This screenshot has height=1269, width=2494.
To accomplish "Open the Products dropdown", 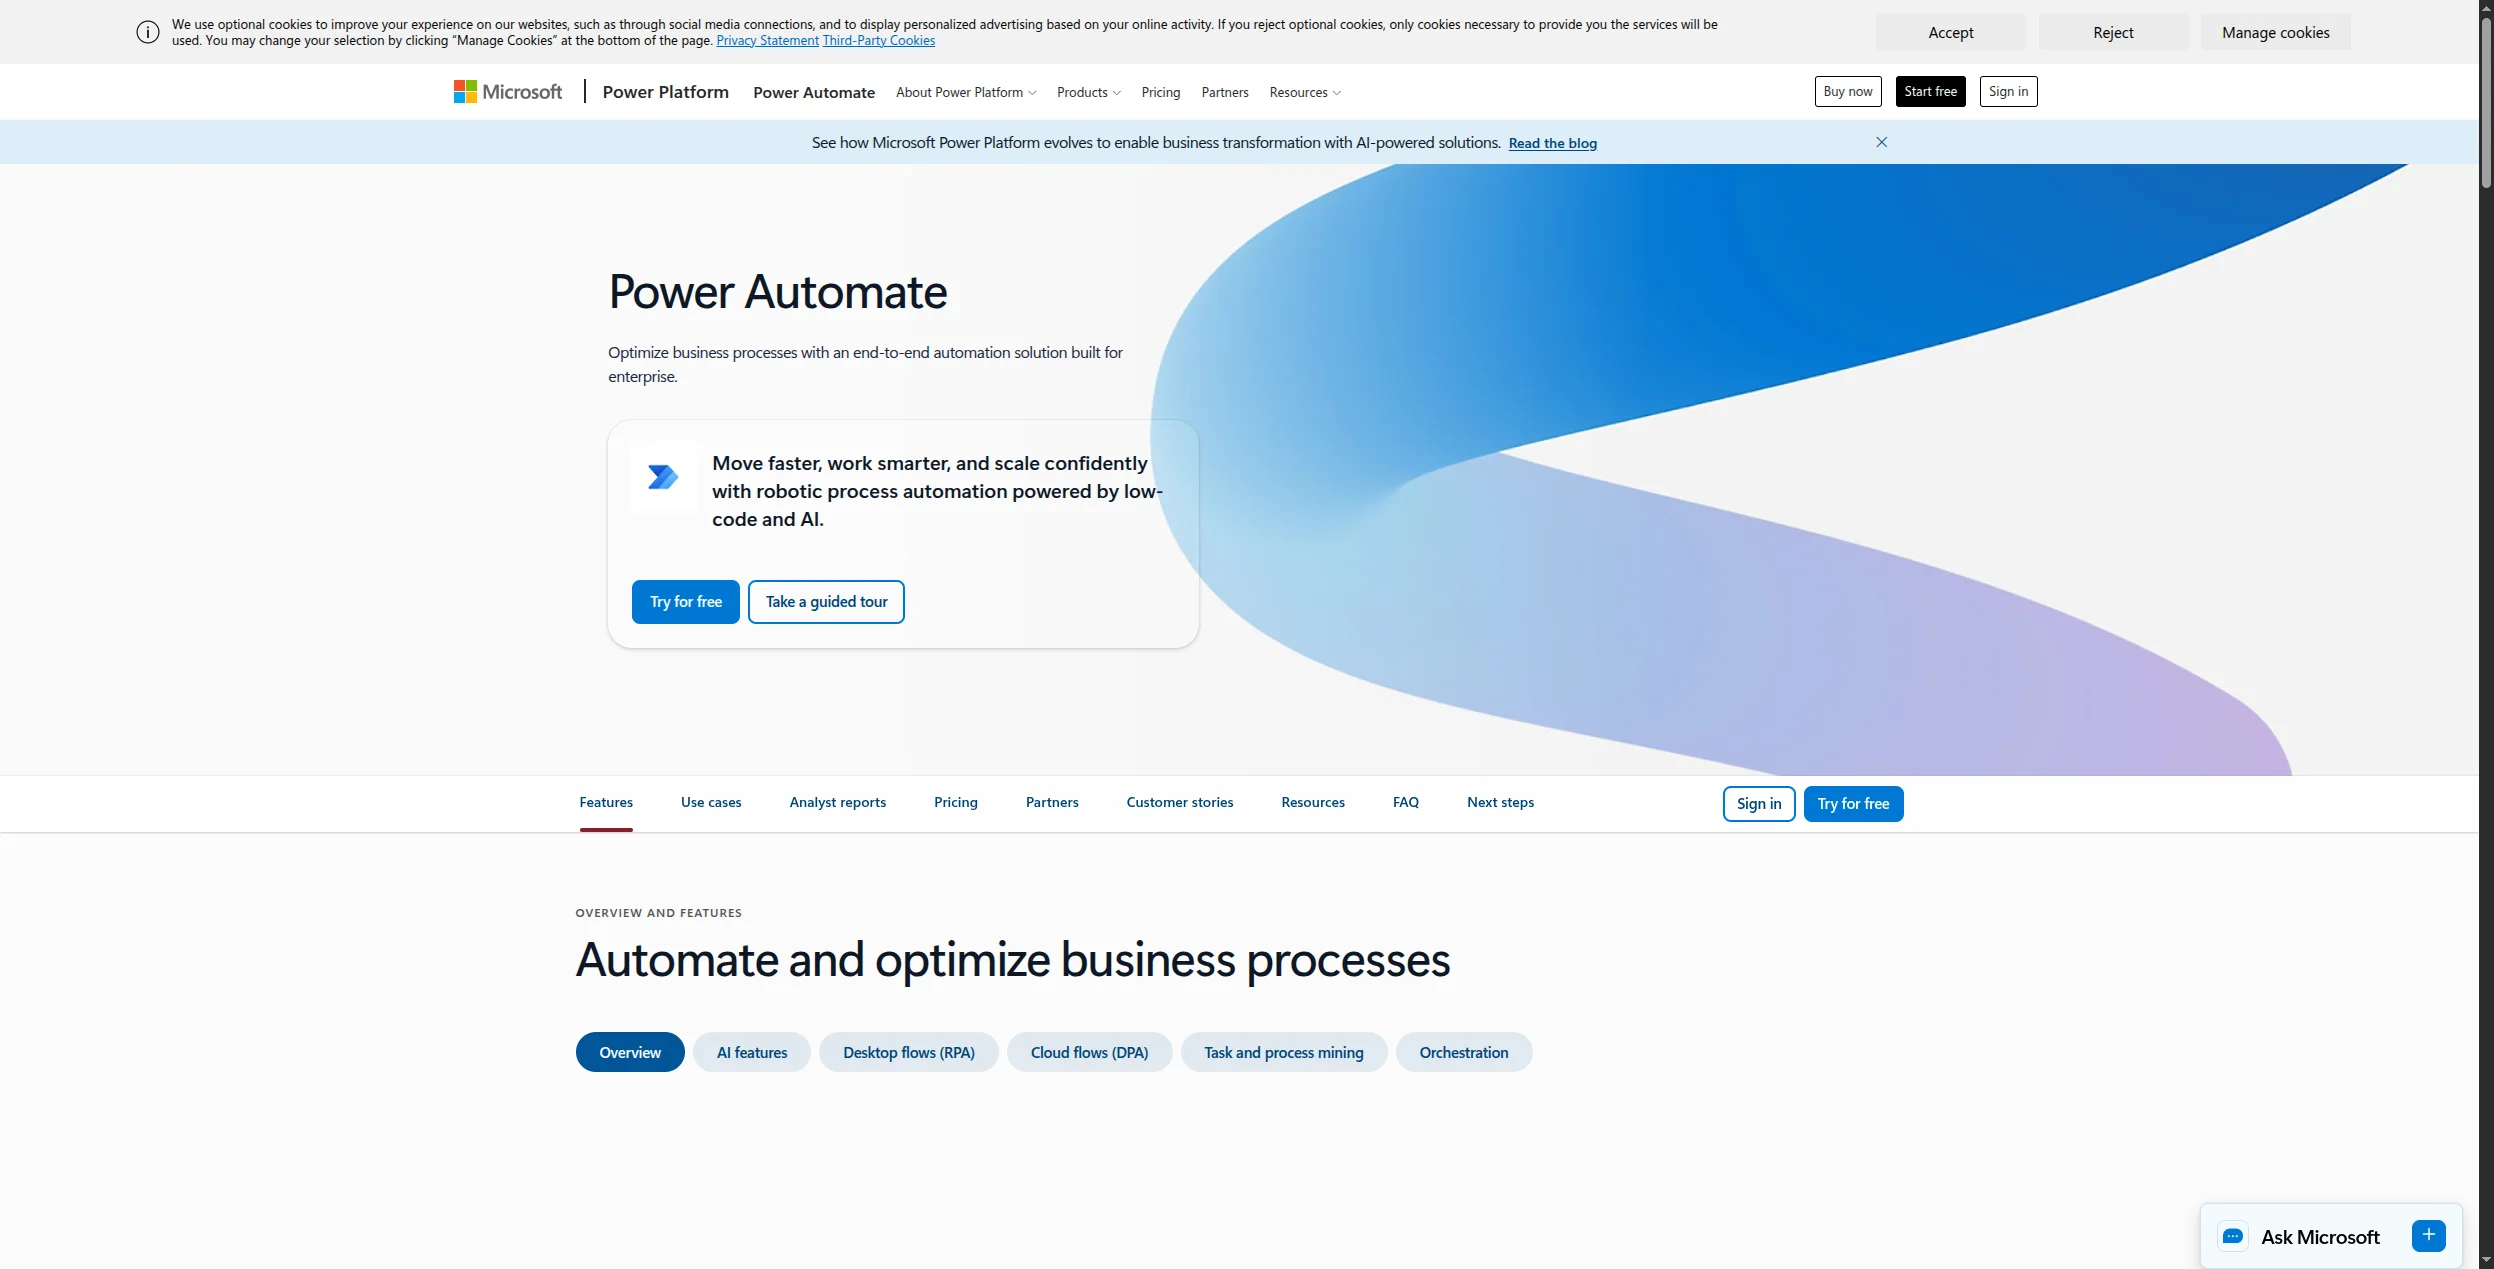I will [1089, 92].
